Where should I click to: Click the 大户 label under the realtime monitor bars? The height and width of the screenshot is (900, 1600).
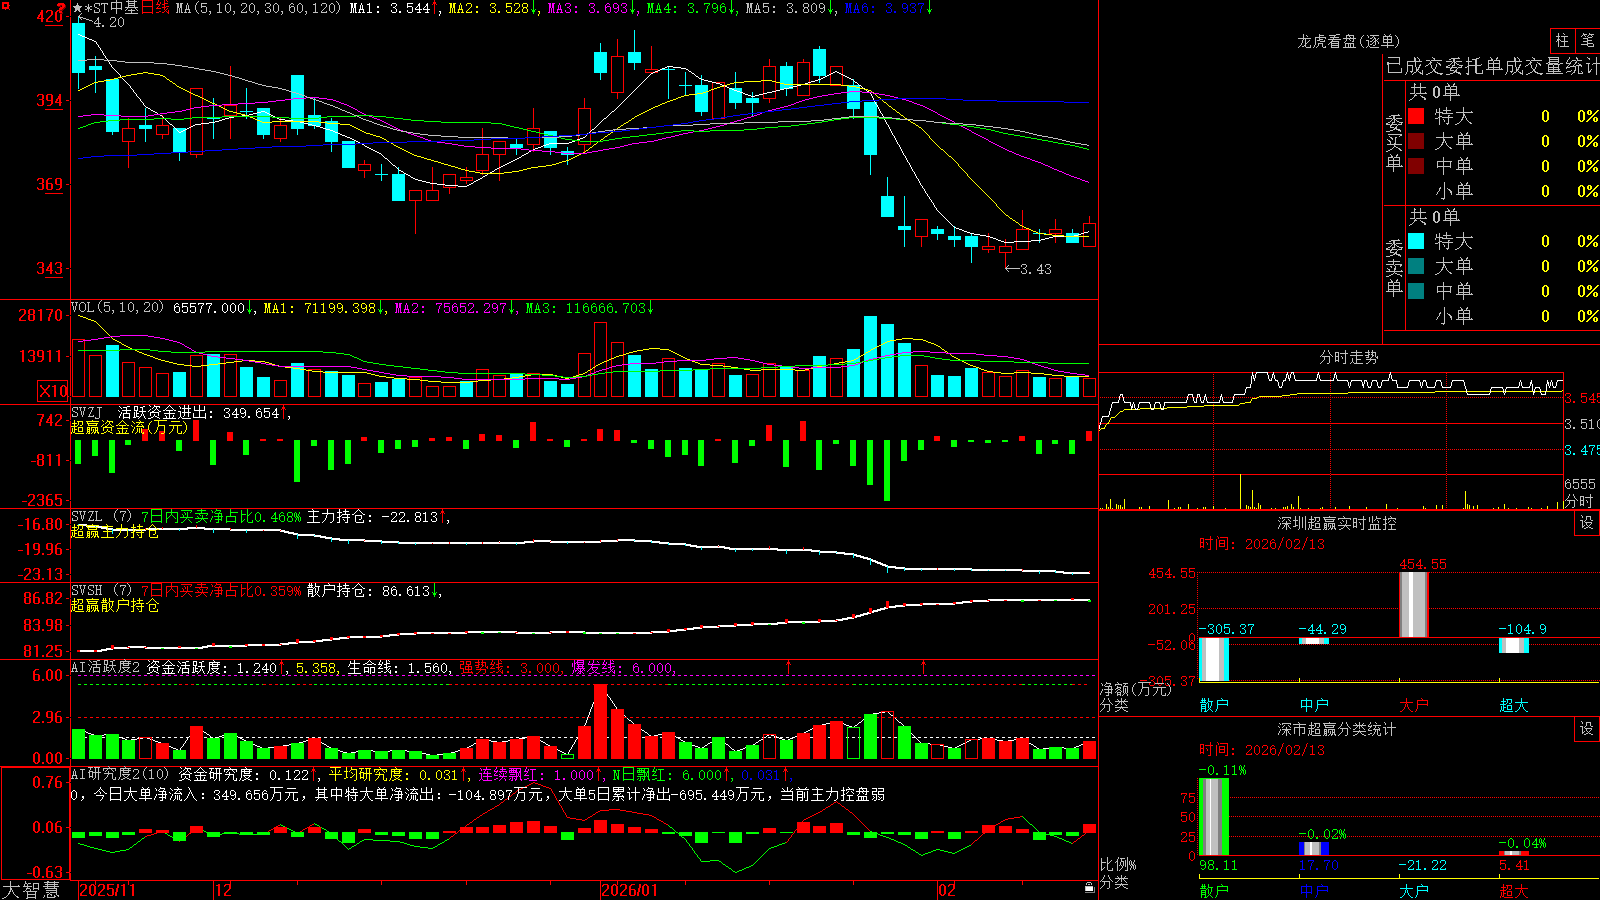point(1414,705)
